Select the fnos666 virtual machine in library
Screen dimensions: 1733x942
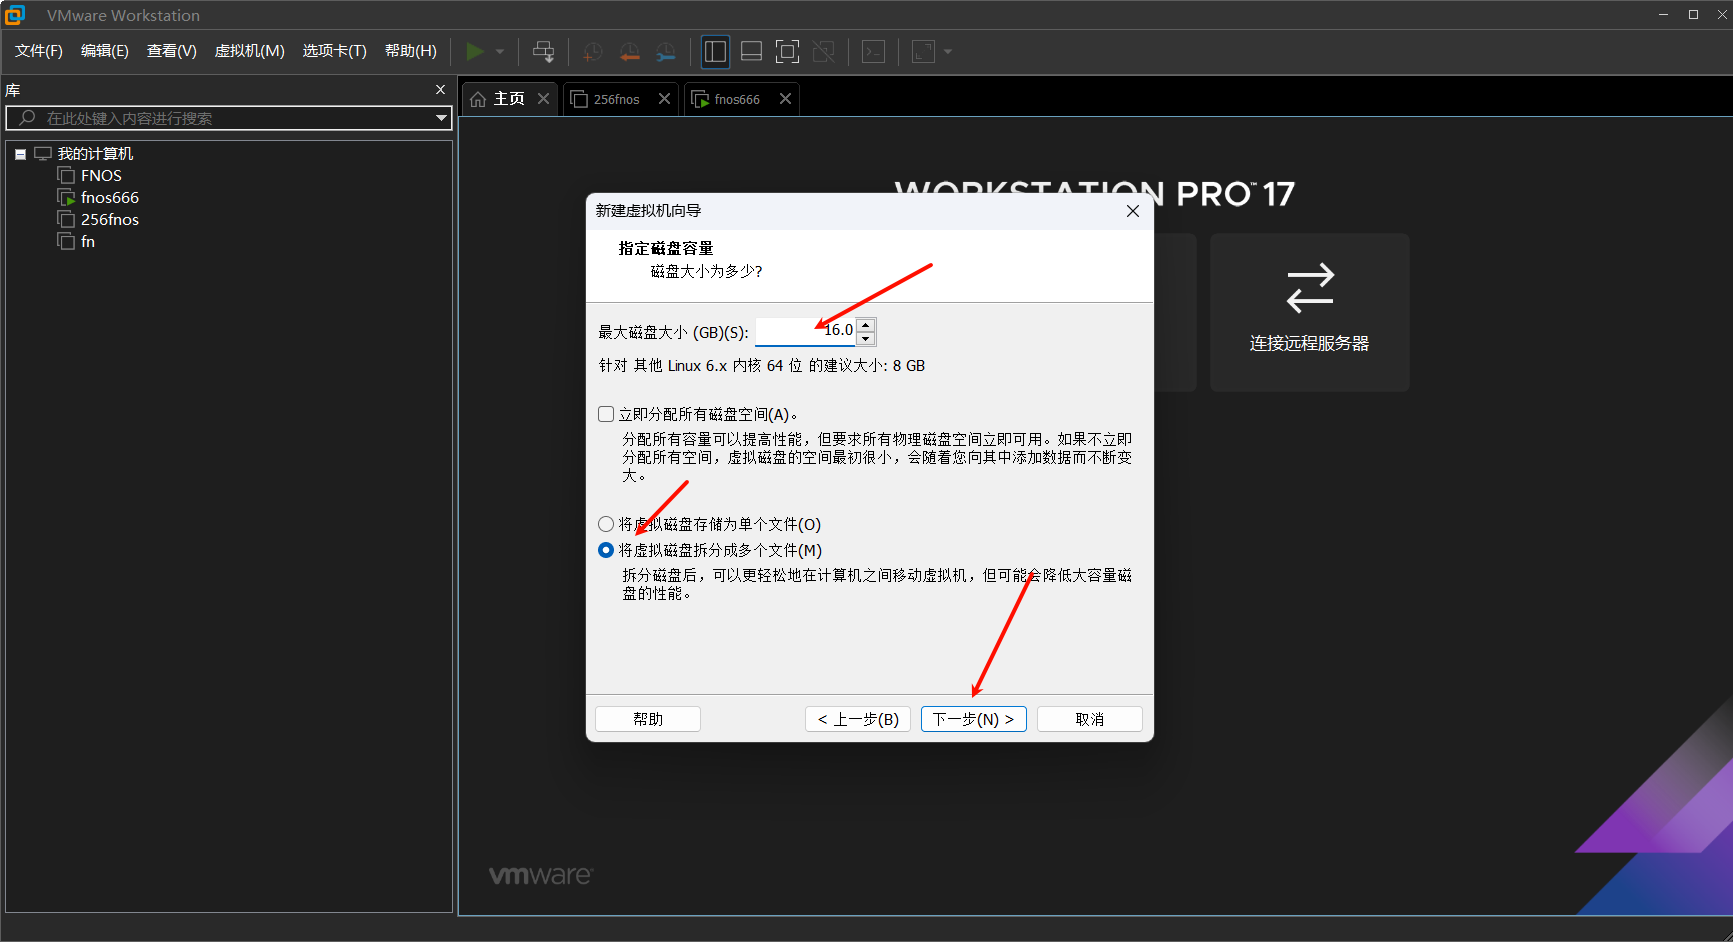[110, 198]
